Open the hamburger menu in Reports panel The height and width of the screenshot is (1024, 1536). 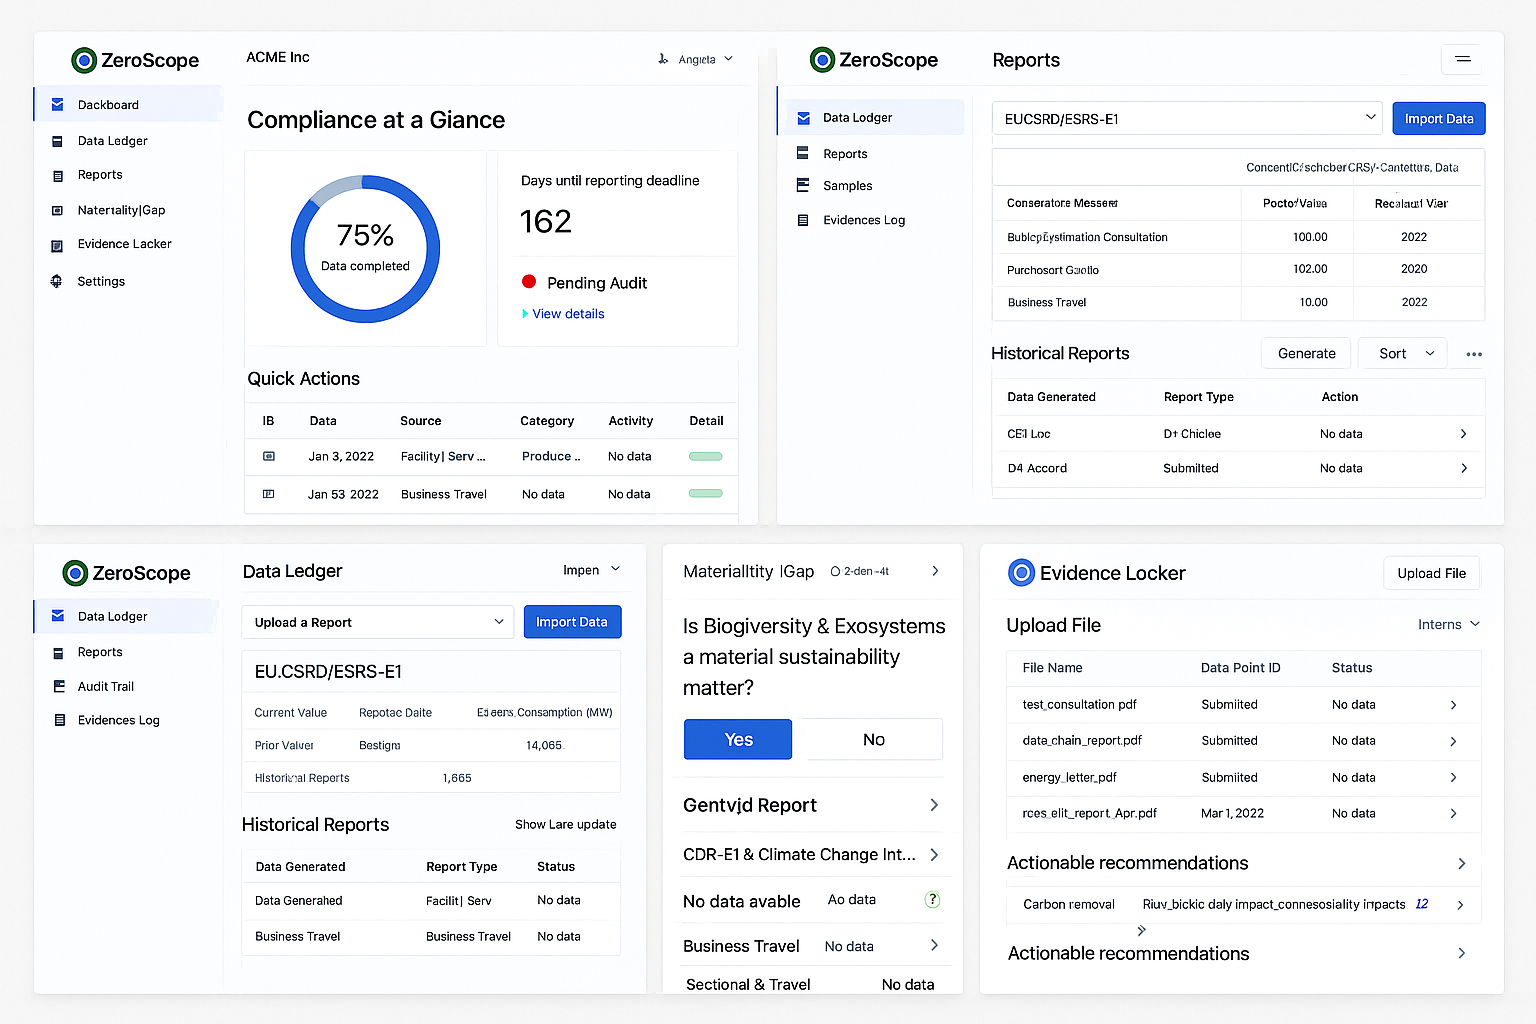coord(1462,59)
